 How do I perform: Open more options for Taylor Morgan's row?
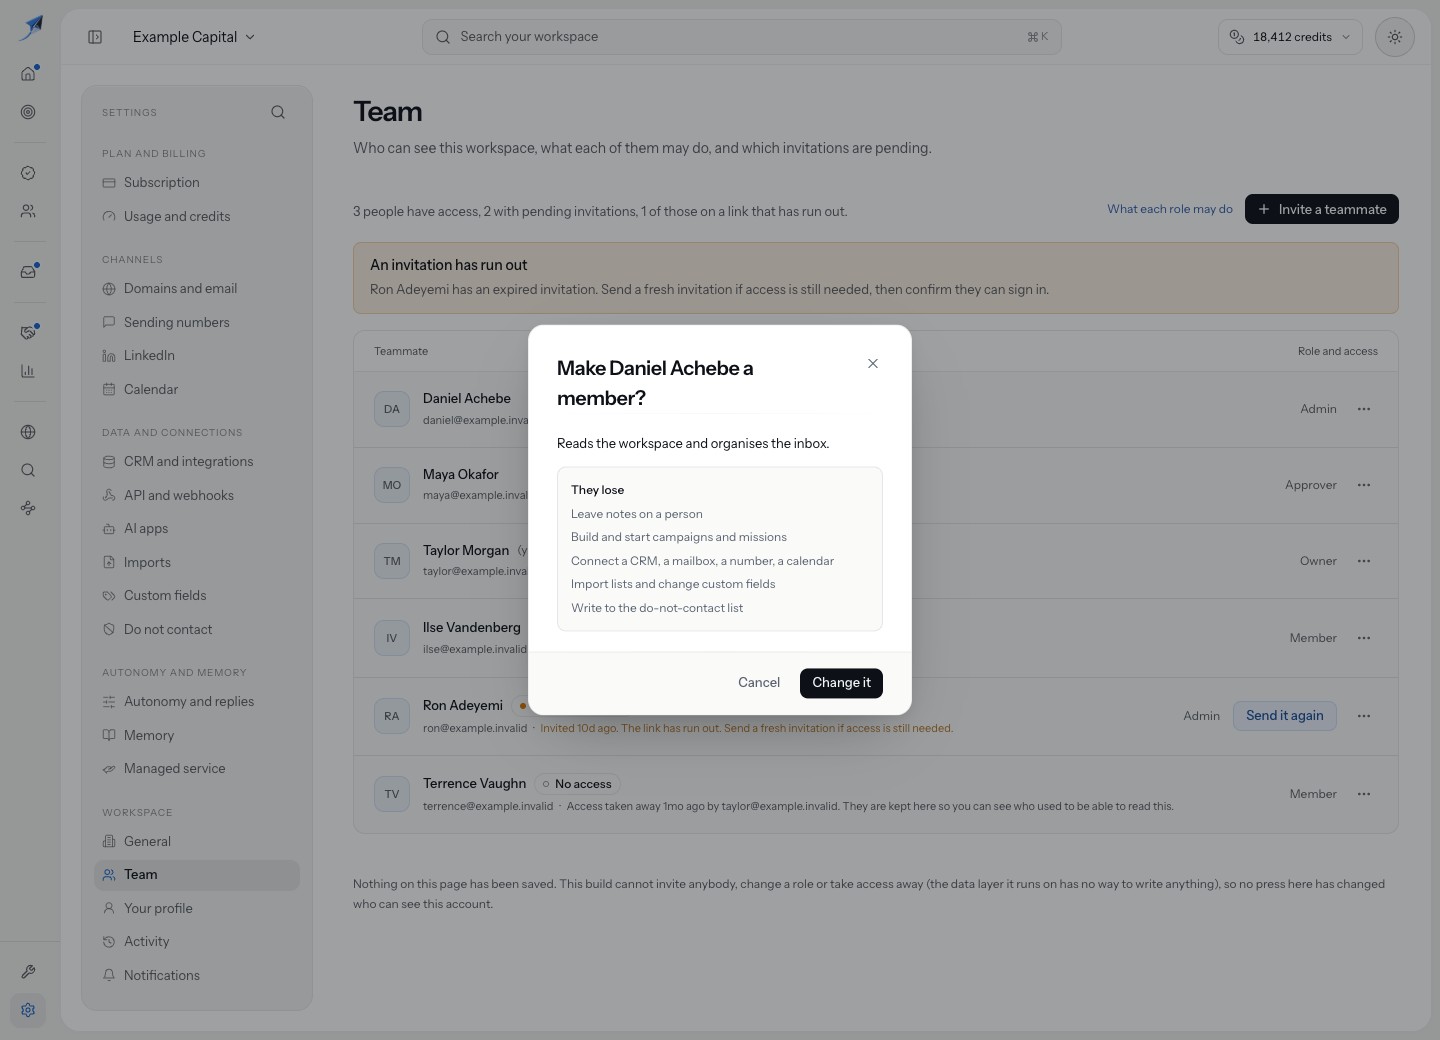click(1364, 561)
